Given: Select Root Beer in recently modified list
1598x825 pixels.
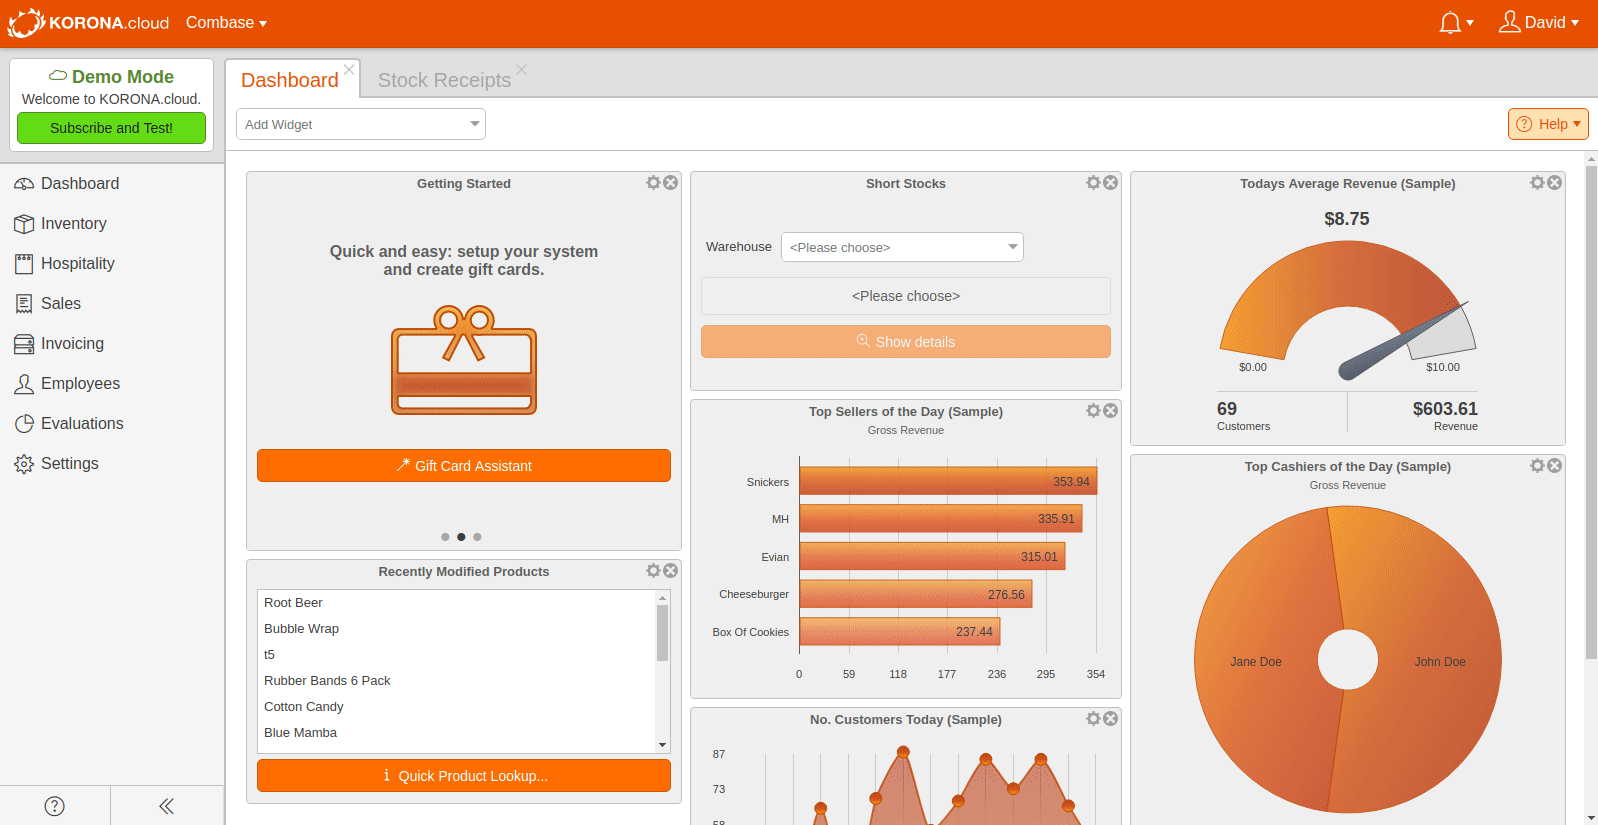Looking at the screenshot, I should [456, 603].
